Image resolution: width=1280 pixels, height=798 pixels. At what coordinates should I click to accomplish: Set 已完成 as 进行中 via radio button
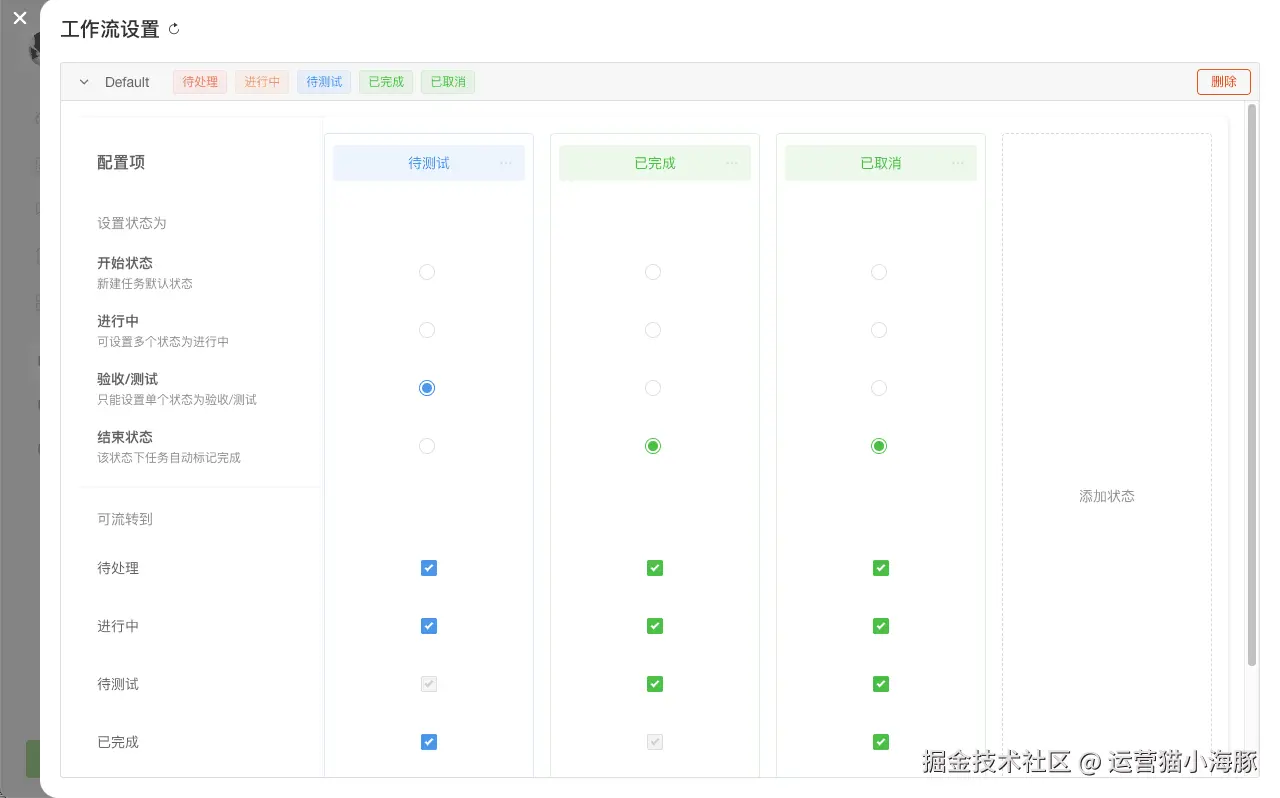(653, 329)
